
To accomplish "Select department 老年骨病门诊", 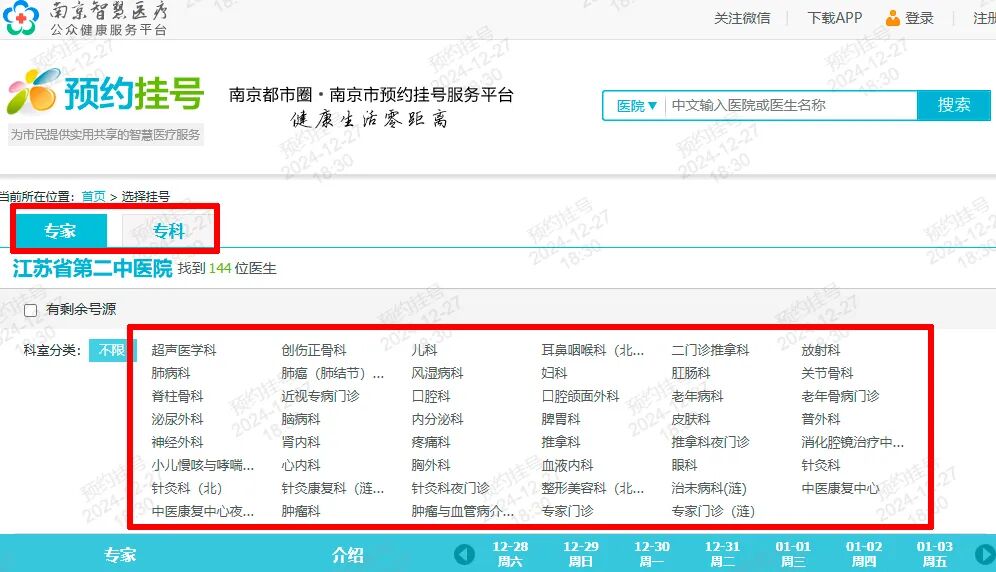I will 840,396.
